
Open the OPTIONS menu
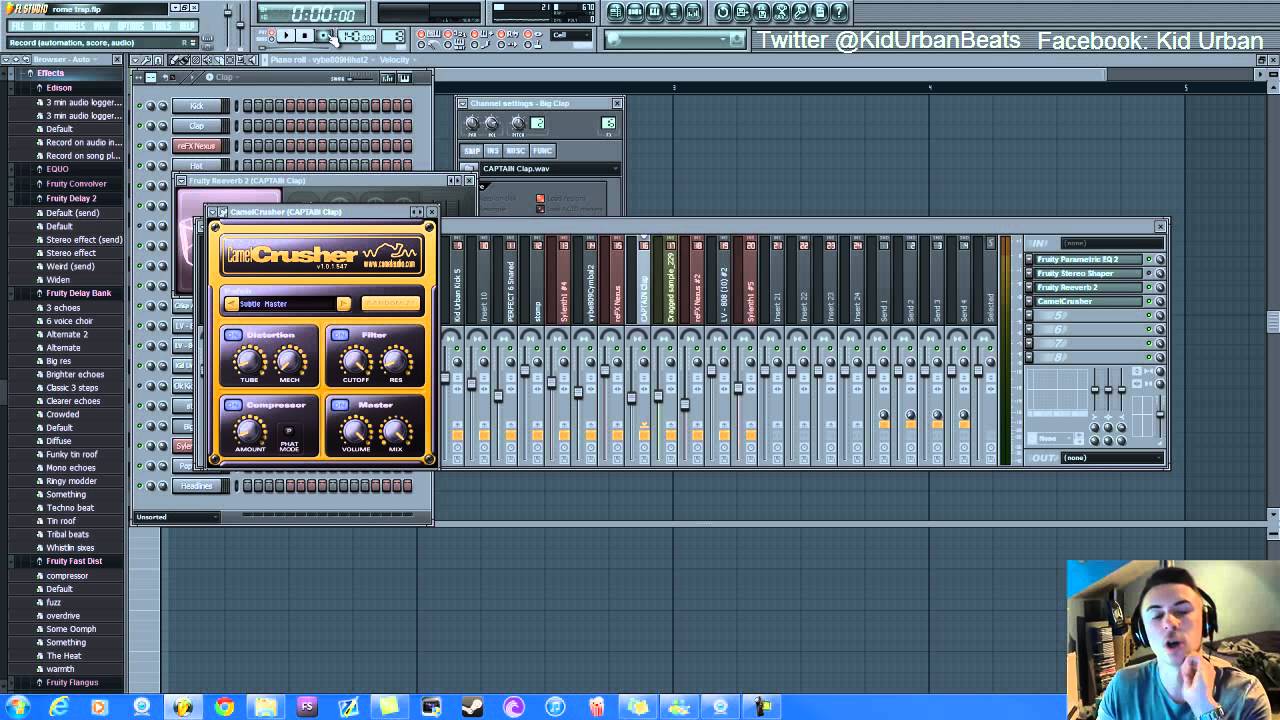tap(132, 26)
